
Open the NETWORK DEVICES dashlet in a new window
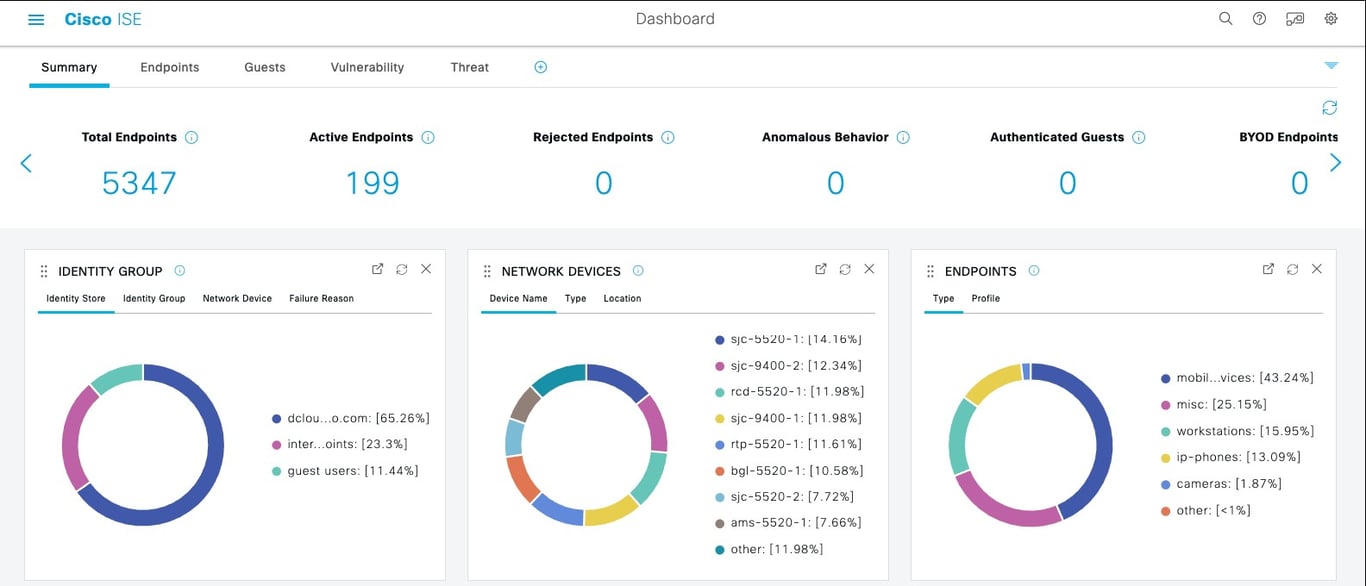820,268
